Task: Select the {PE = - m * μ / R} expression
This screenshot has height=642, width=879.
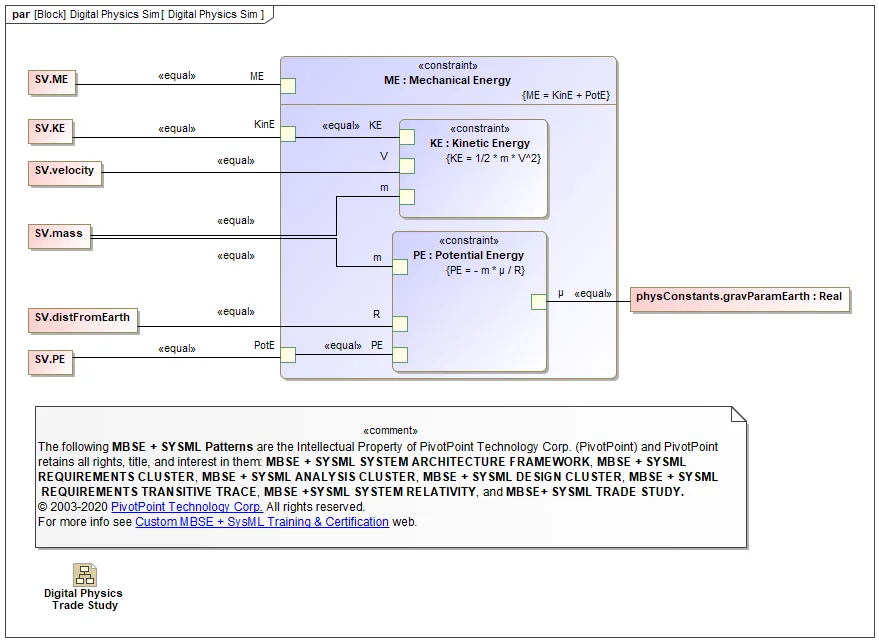Action: tap(486, 270)
